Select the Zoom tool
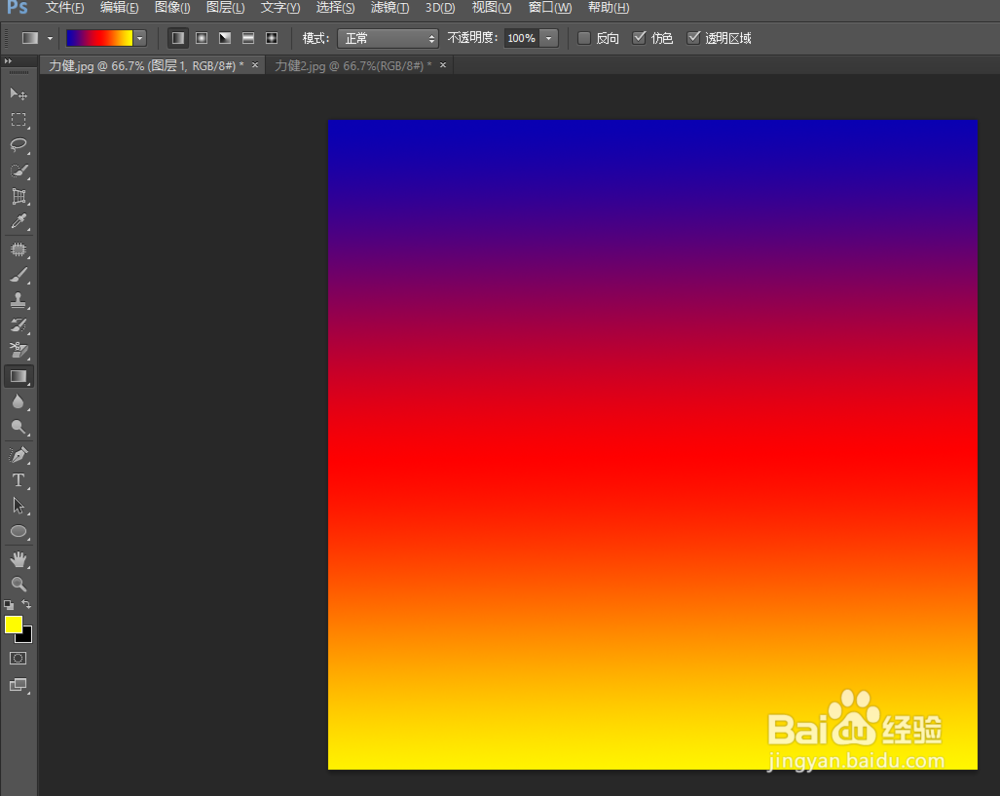 click(18, 584)
